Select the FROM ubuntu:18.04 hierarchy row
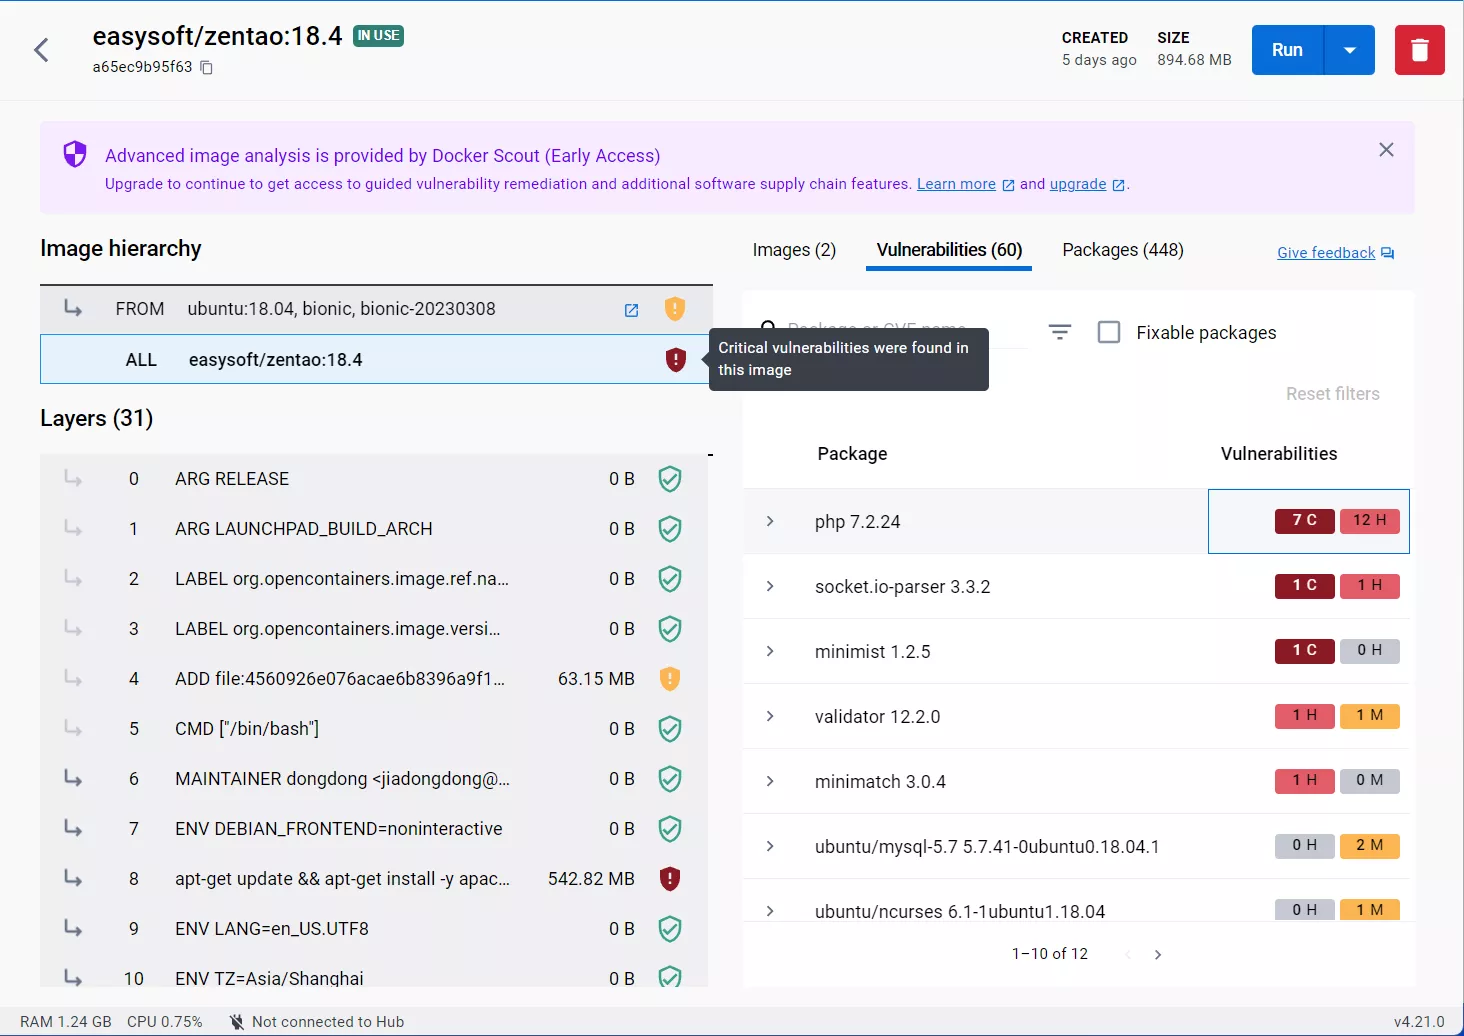 [x=376, y=309]
